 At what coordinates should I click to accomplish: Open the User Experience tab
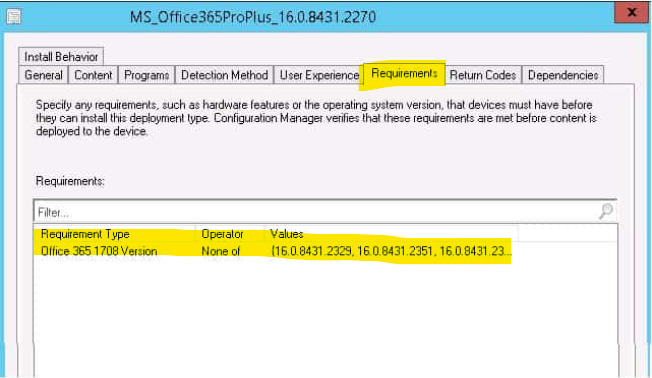[x=319, y=75]
